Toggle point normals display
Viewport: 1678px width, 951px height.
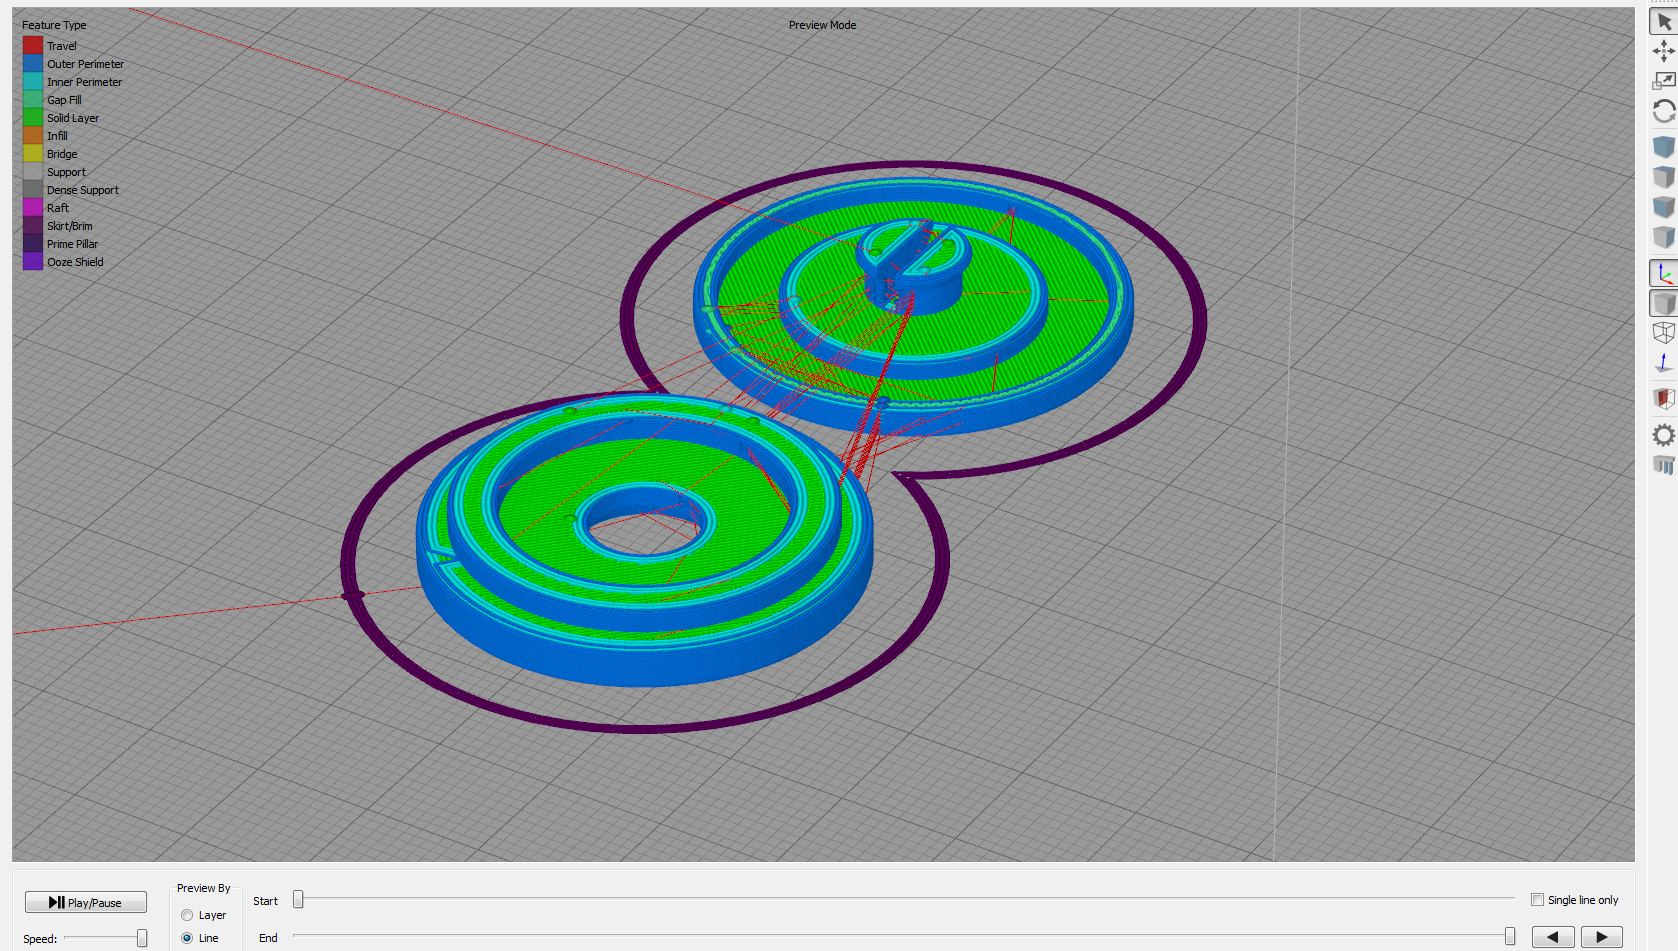coord(1664,363)
